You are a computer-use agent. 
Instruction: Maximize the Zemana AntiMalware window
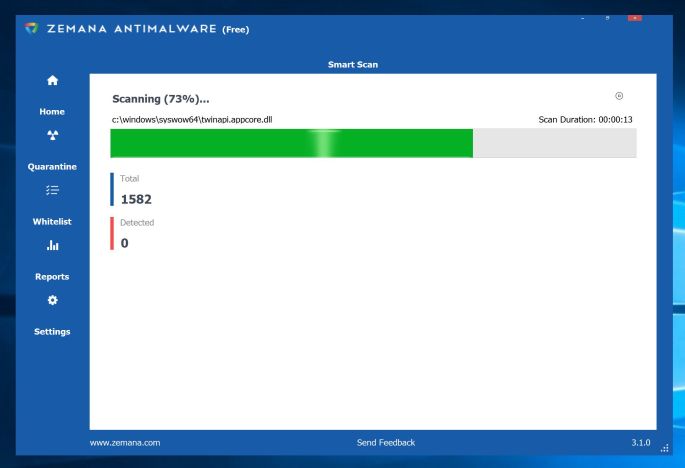coord(607,18)
